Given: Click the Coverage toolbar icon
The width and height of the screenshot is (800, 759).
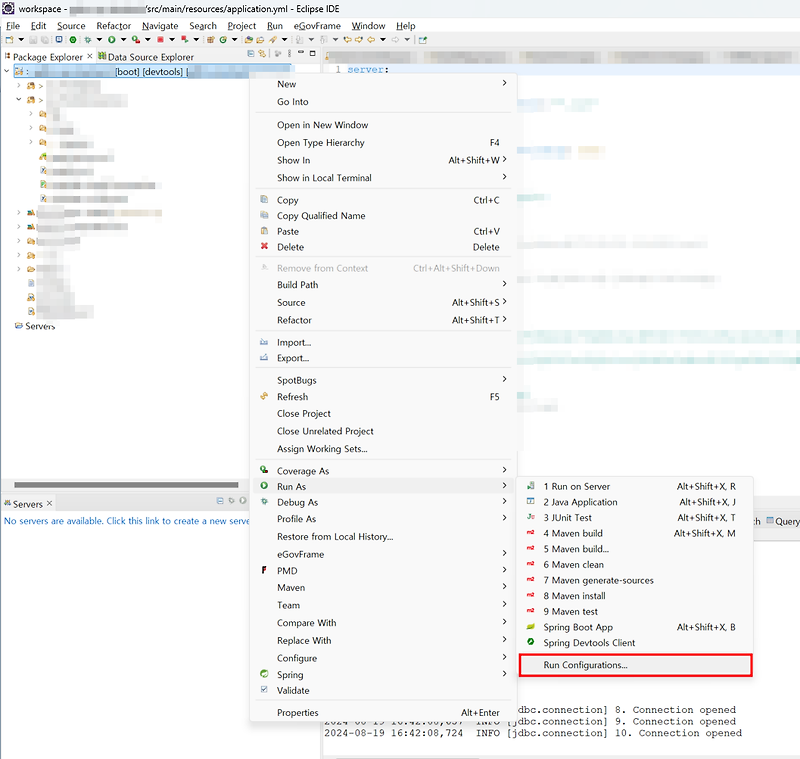Looking at the screenshot, I should (136, 40).
